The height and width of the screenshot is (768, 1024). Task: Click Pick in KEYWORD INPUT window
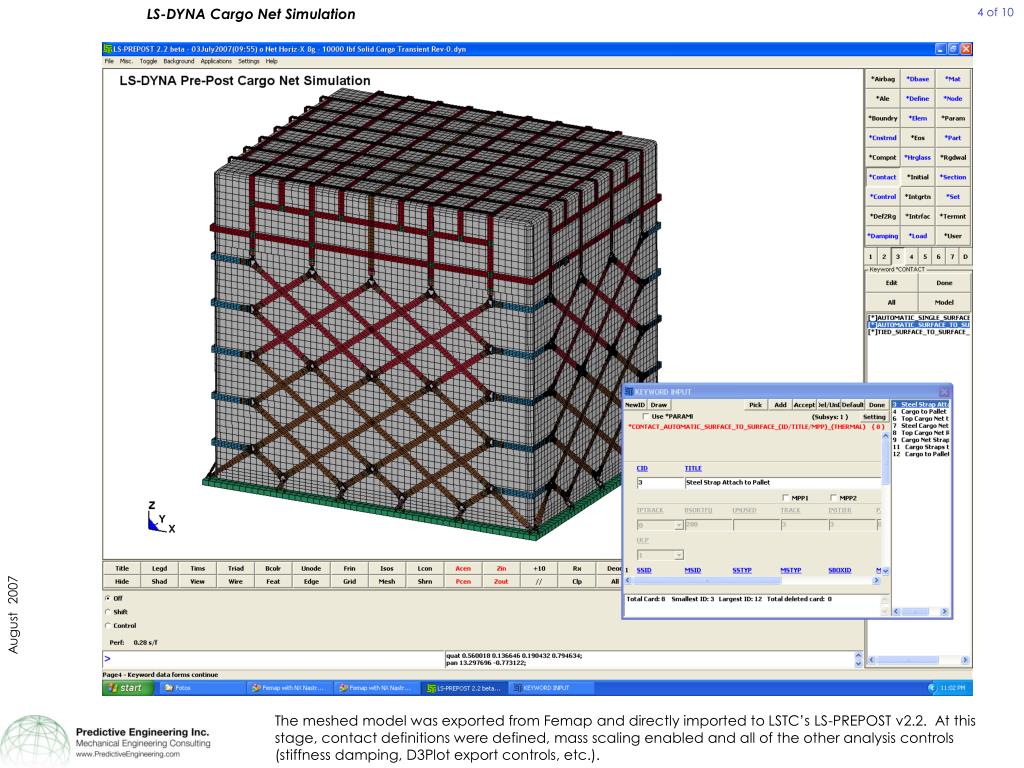(x=756, y=405)
